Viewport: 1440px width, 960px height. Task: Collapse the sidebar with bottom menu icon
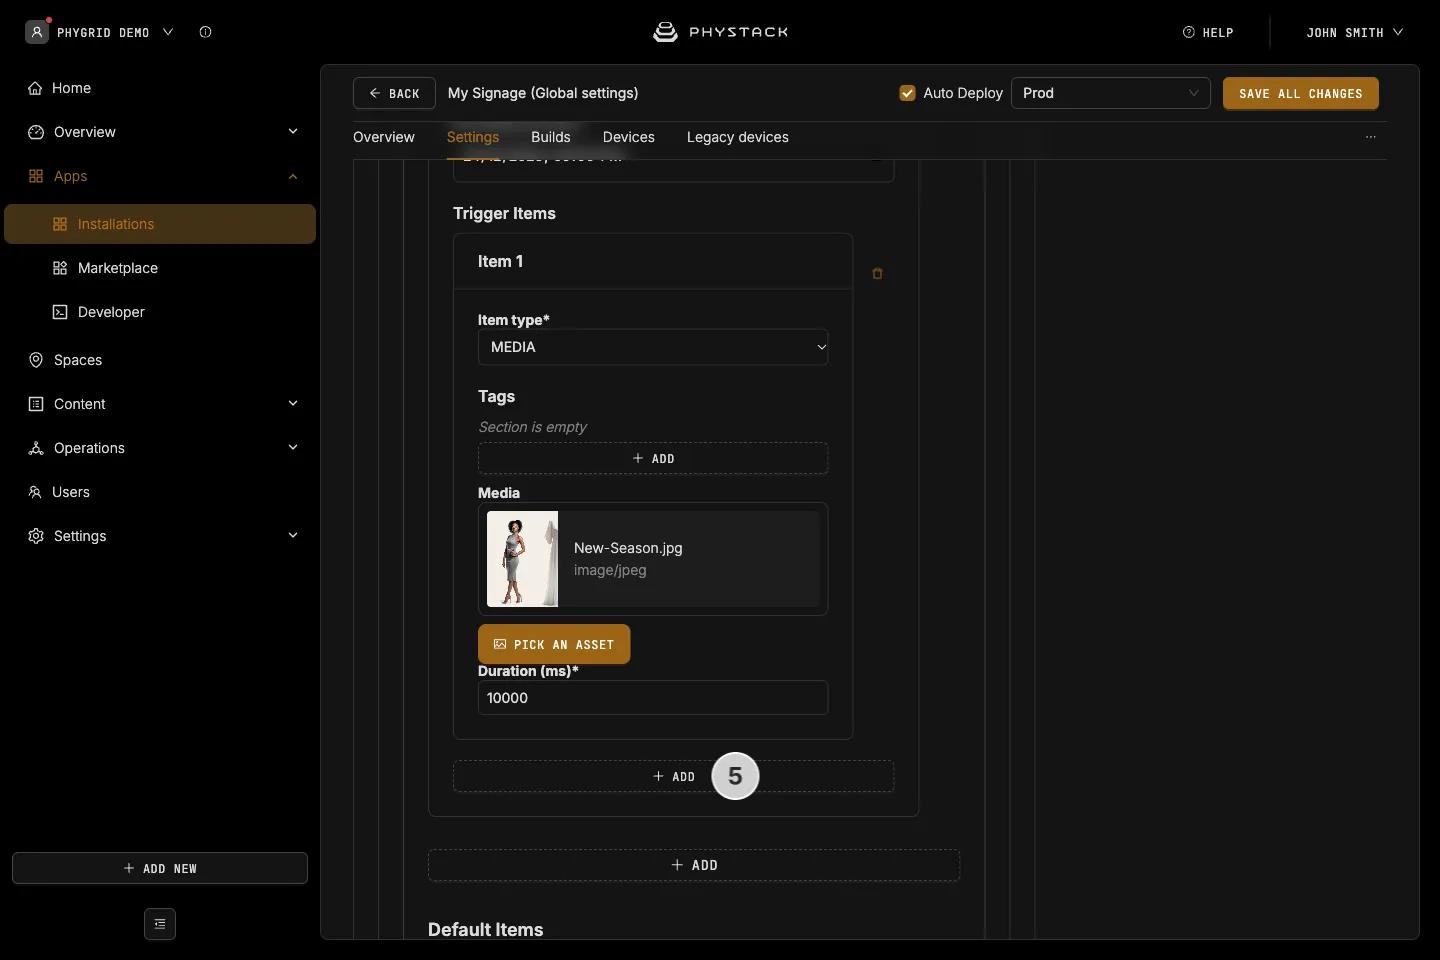pyautogui.click(x=160, y=924)
